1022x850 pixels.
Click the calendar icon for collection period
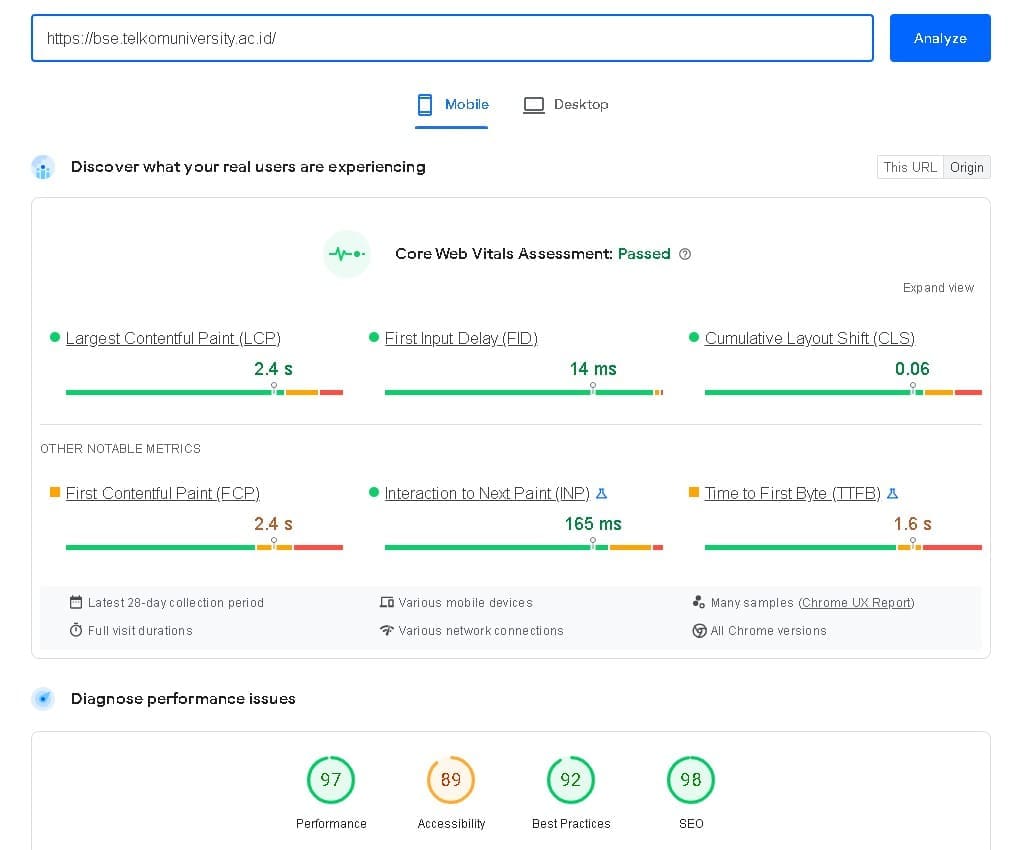tap(76, 602)
